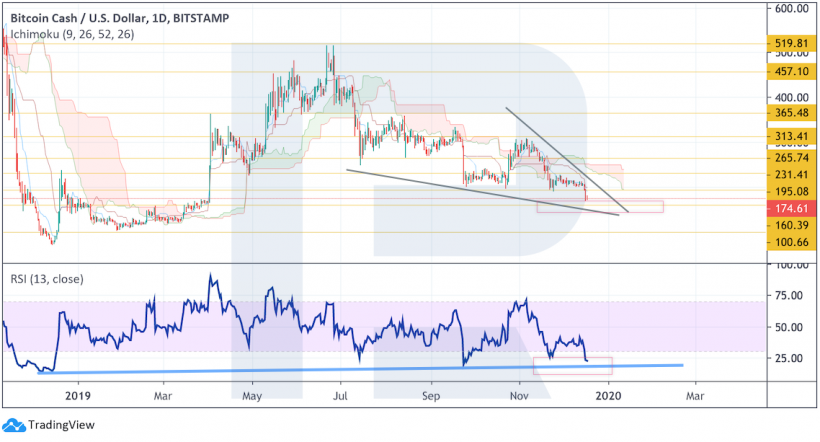Open the TradingView text link
Viewport: 820px width, 442px height.
(x=62, y=425)
